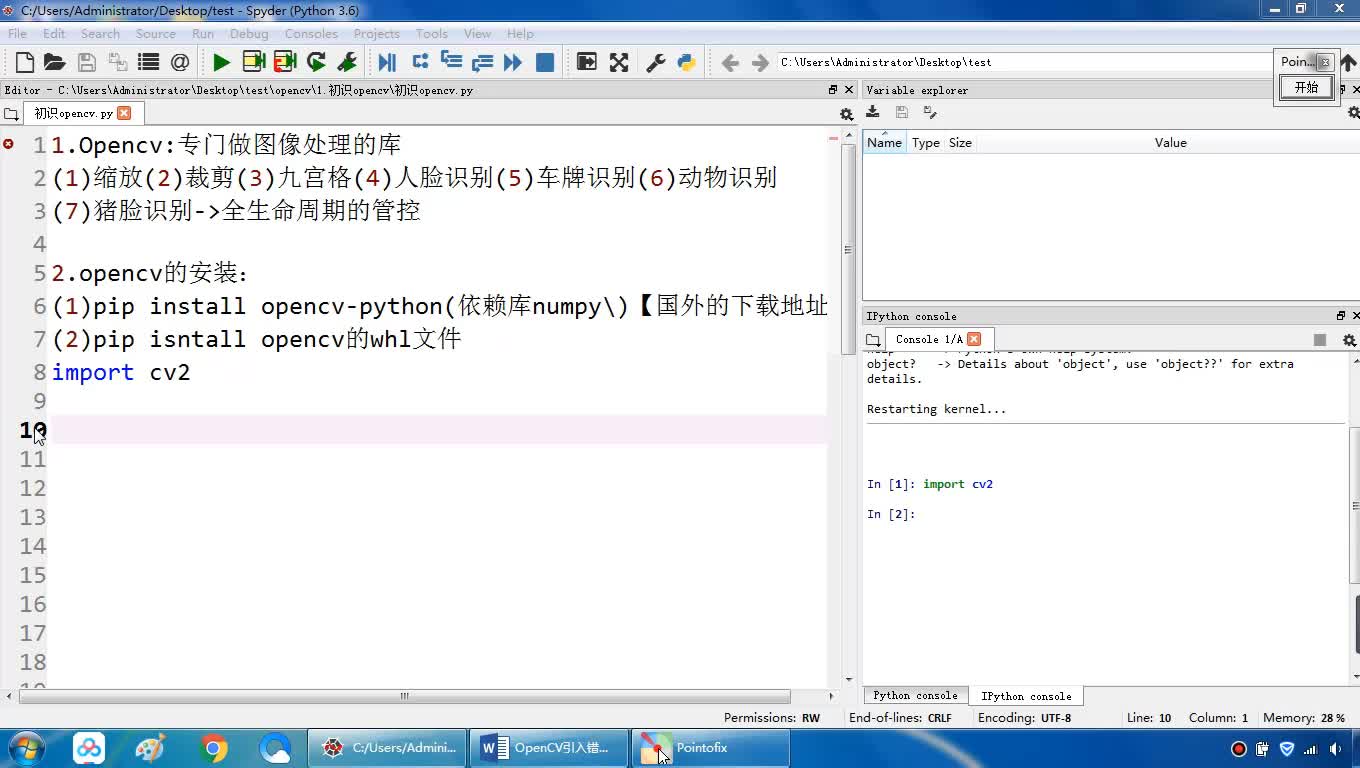The height and width of the screenshot is (768, 1360).
Task: Click the 开始 button in Pointofix
Action: [x=1306, y=87]
